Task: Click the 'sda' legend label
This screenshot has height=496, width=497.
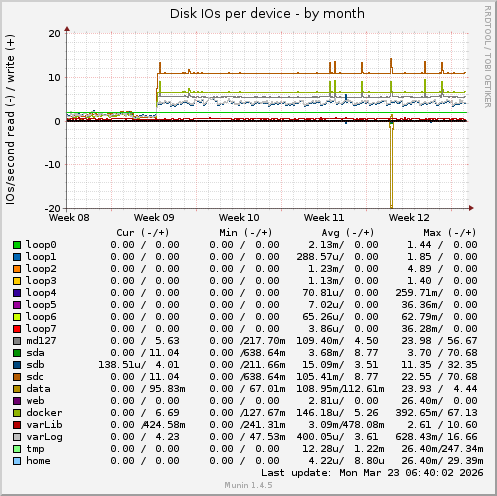Action: tap(35, 353)
